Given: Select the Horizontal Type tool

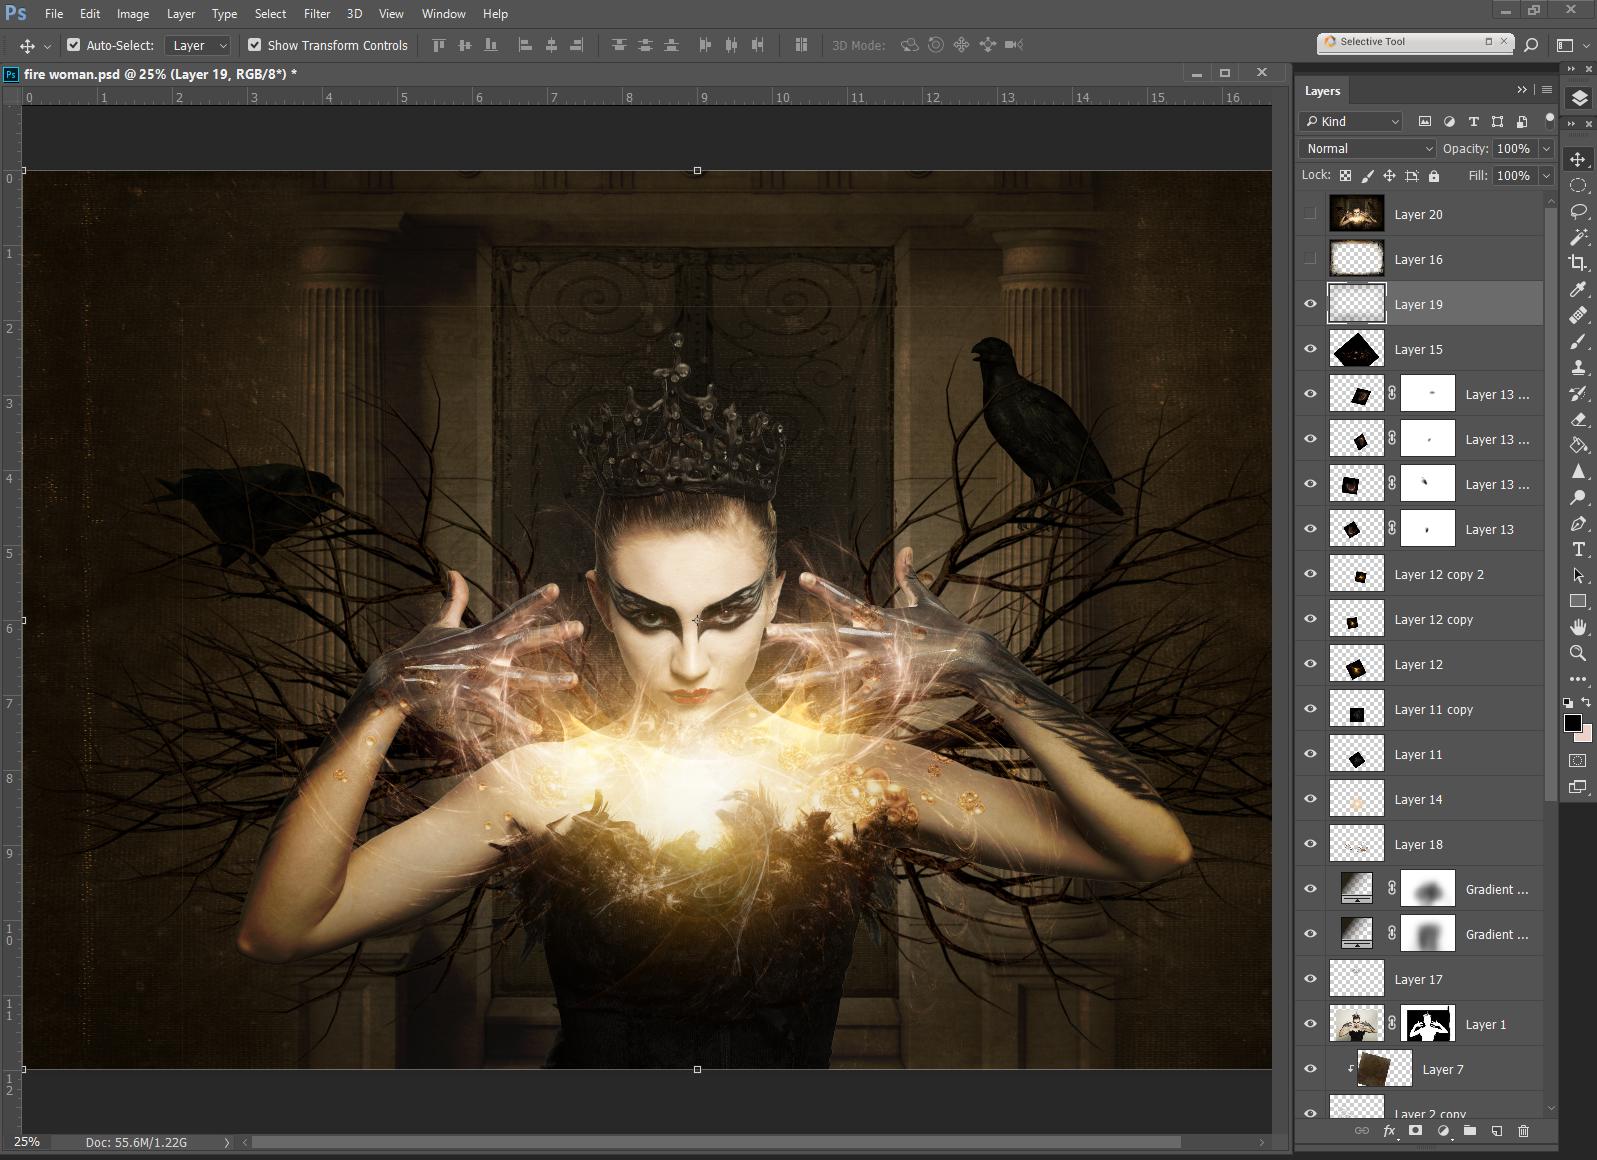Looking at the screenshot, I should pos(1578,549).
